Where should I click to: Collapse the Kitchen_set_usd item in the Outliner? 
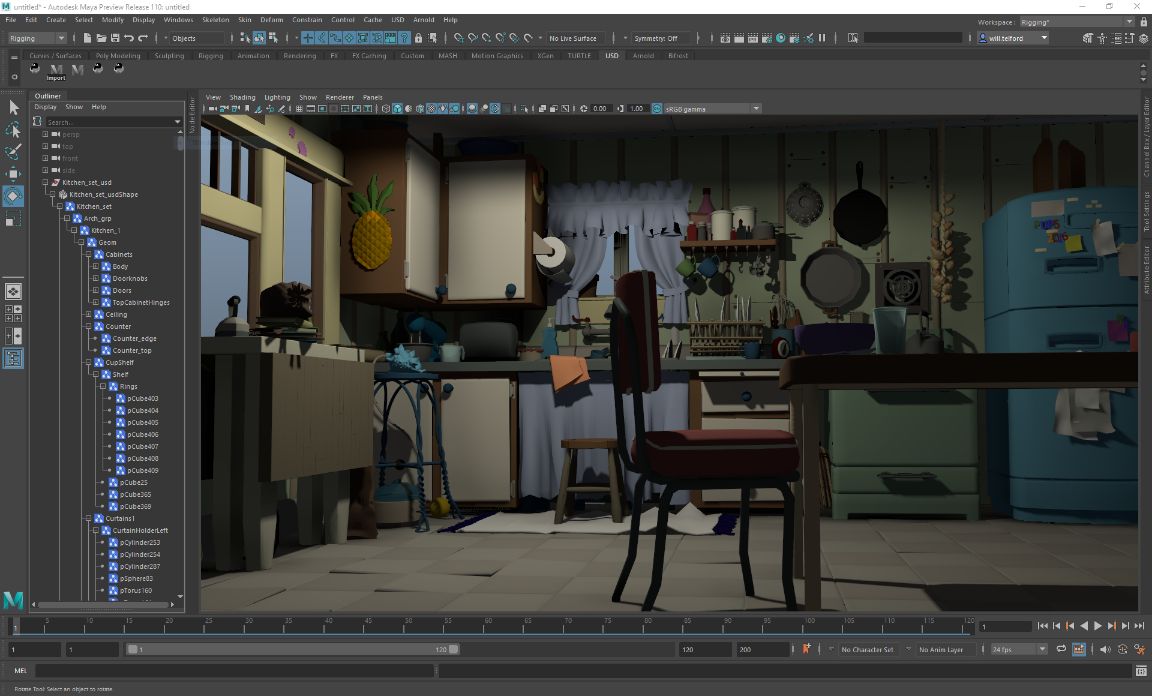click(47, 182)
